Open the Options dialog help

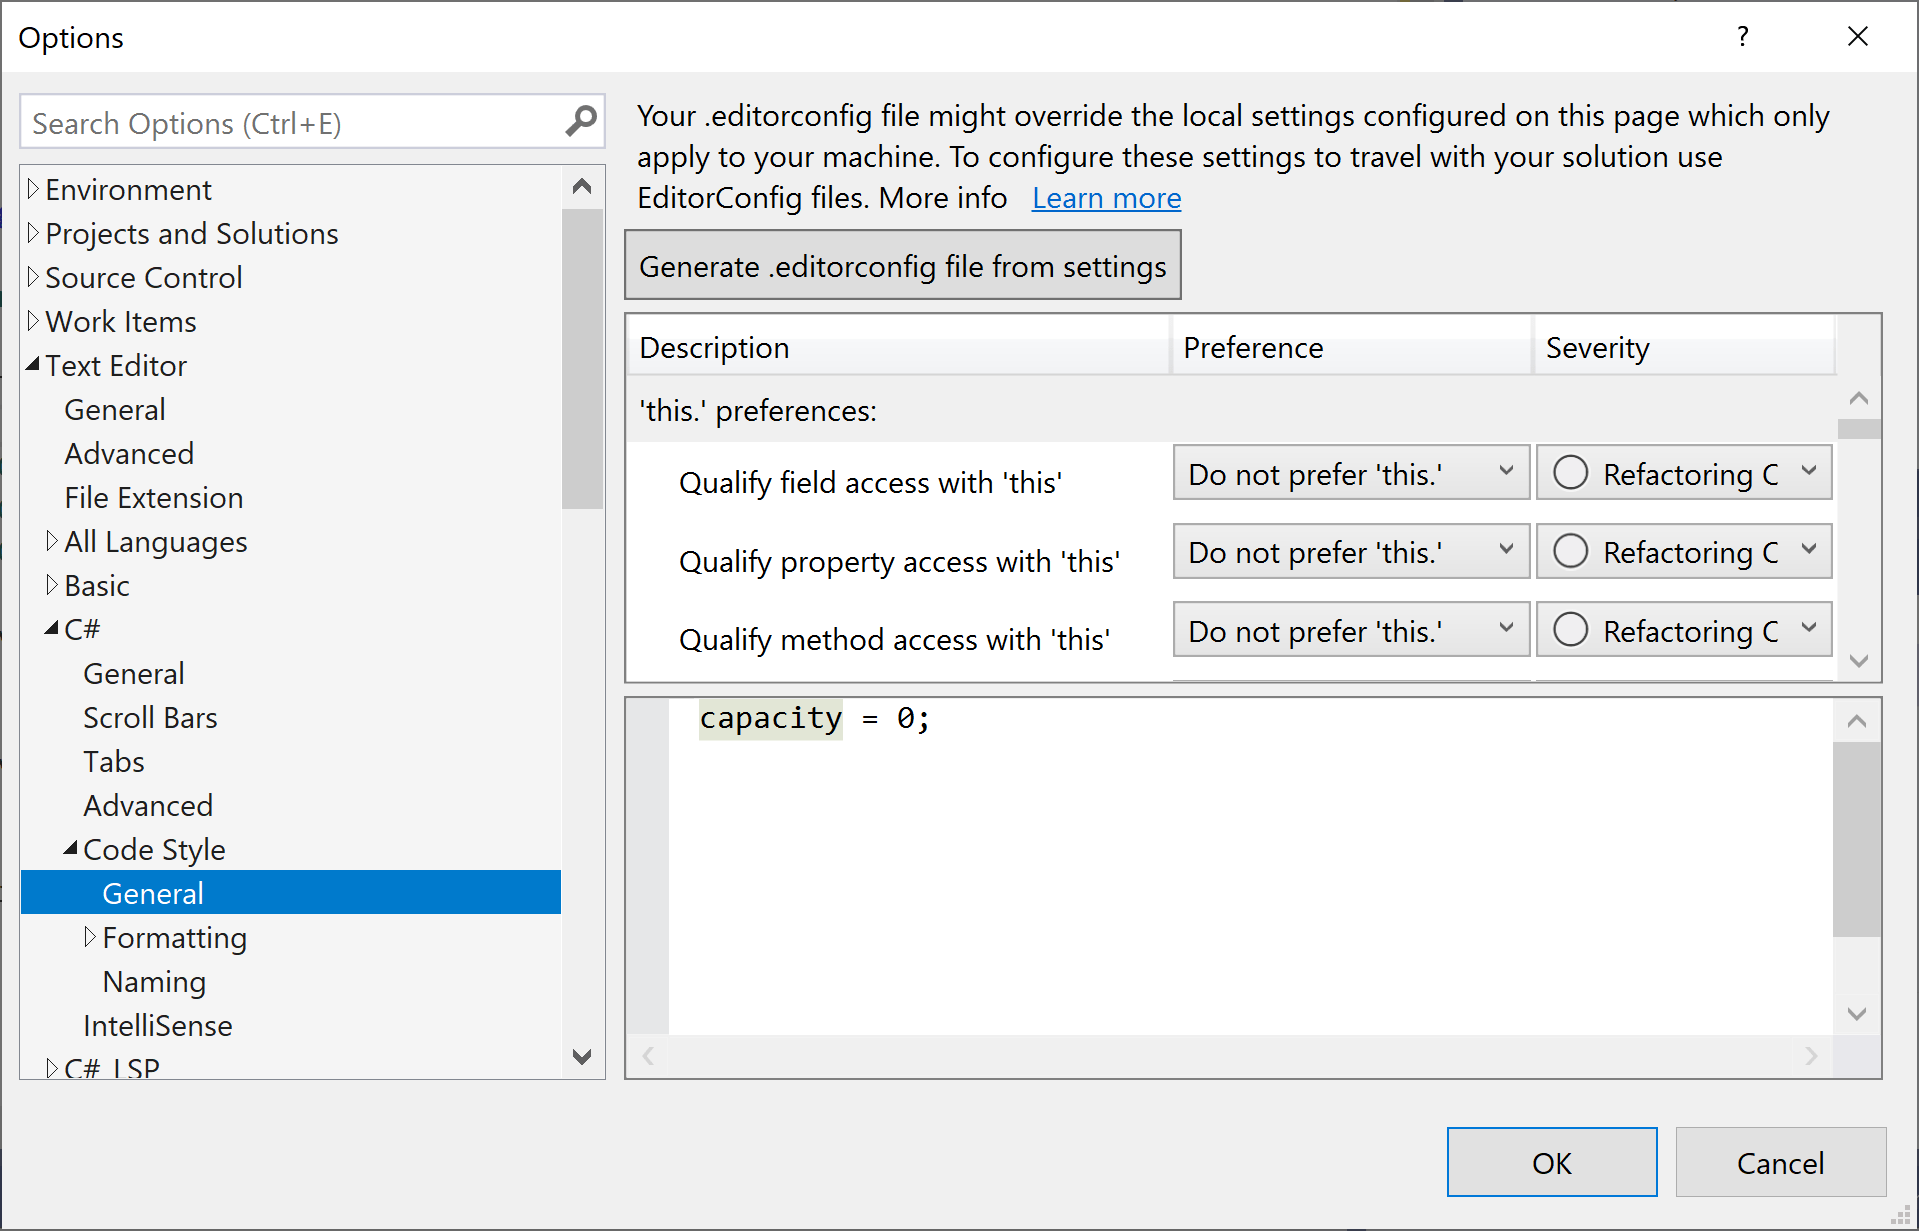tap(1742, 36)
